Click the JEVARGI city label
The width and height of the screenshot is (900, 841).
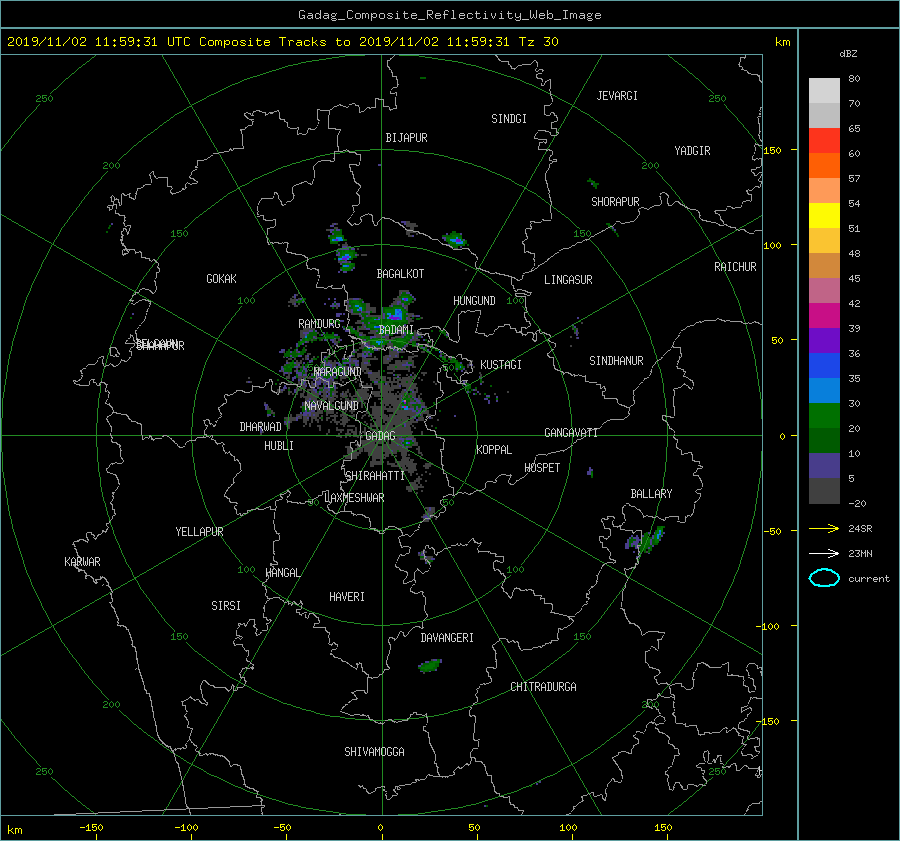617,96
